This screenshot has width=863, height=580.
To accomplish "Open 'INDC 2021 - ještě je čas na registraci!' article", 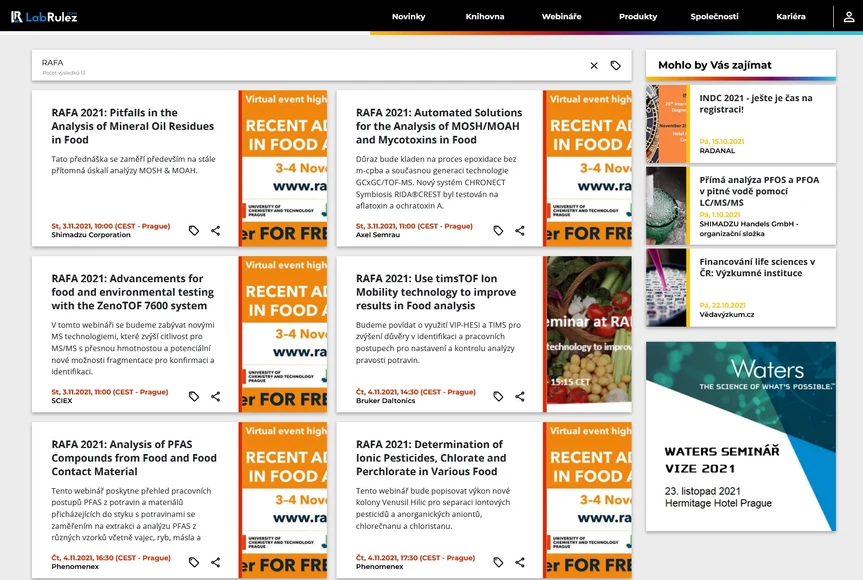I will pyautogui.click(x=756, y=103).
